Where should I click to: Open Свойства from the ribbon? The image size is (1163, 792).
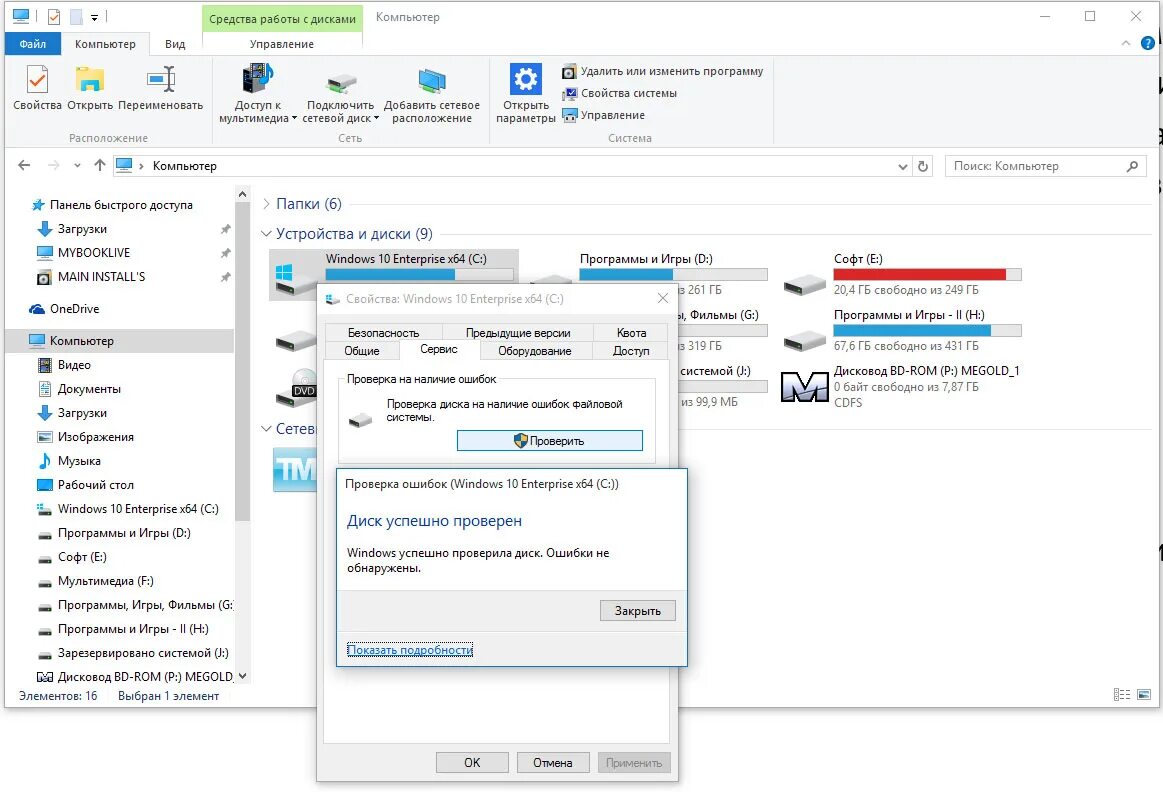tap(35, 90)
